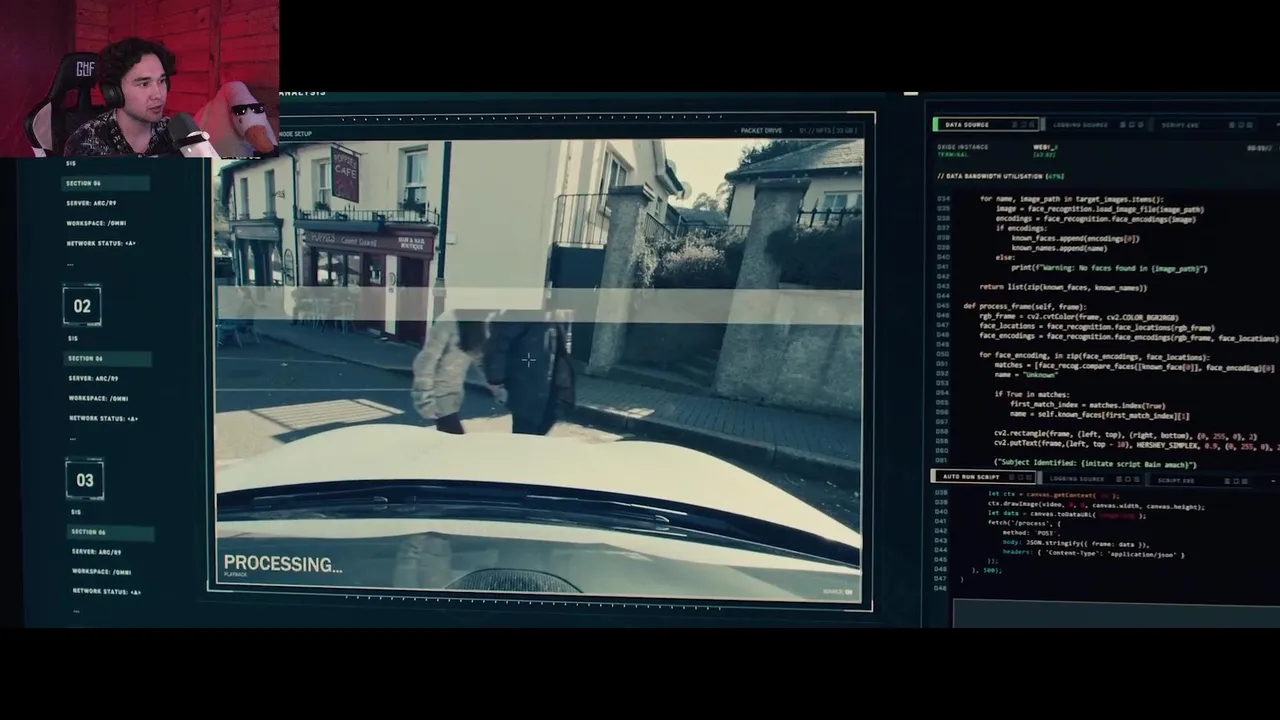The image size is (1280, 720).
Task: Select the 02 node box icon
Action: point(82,306)
